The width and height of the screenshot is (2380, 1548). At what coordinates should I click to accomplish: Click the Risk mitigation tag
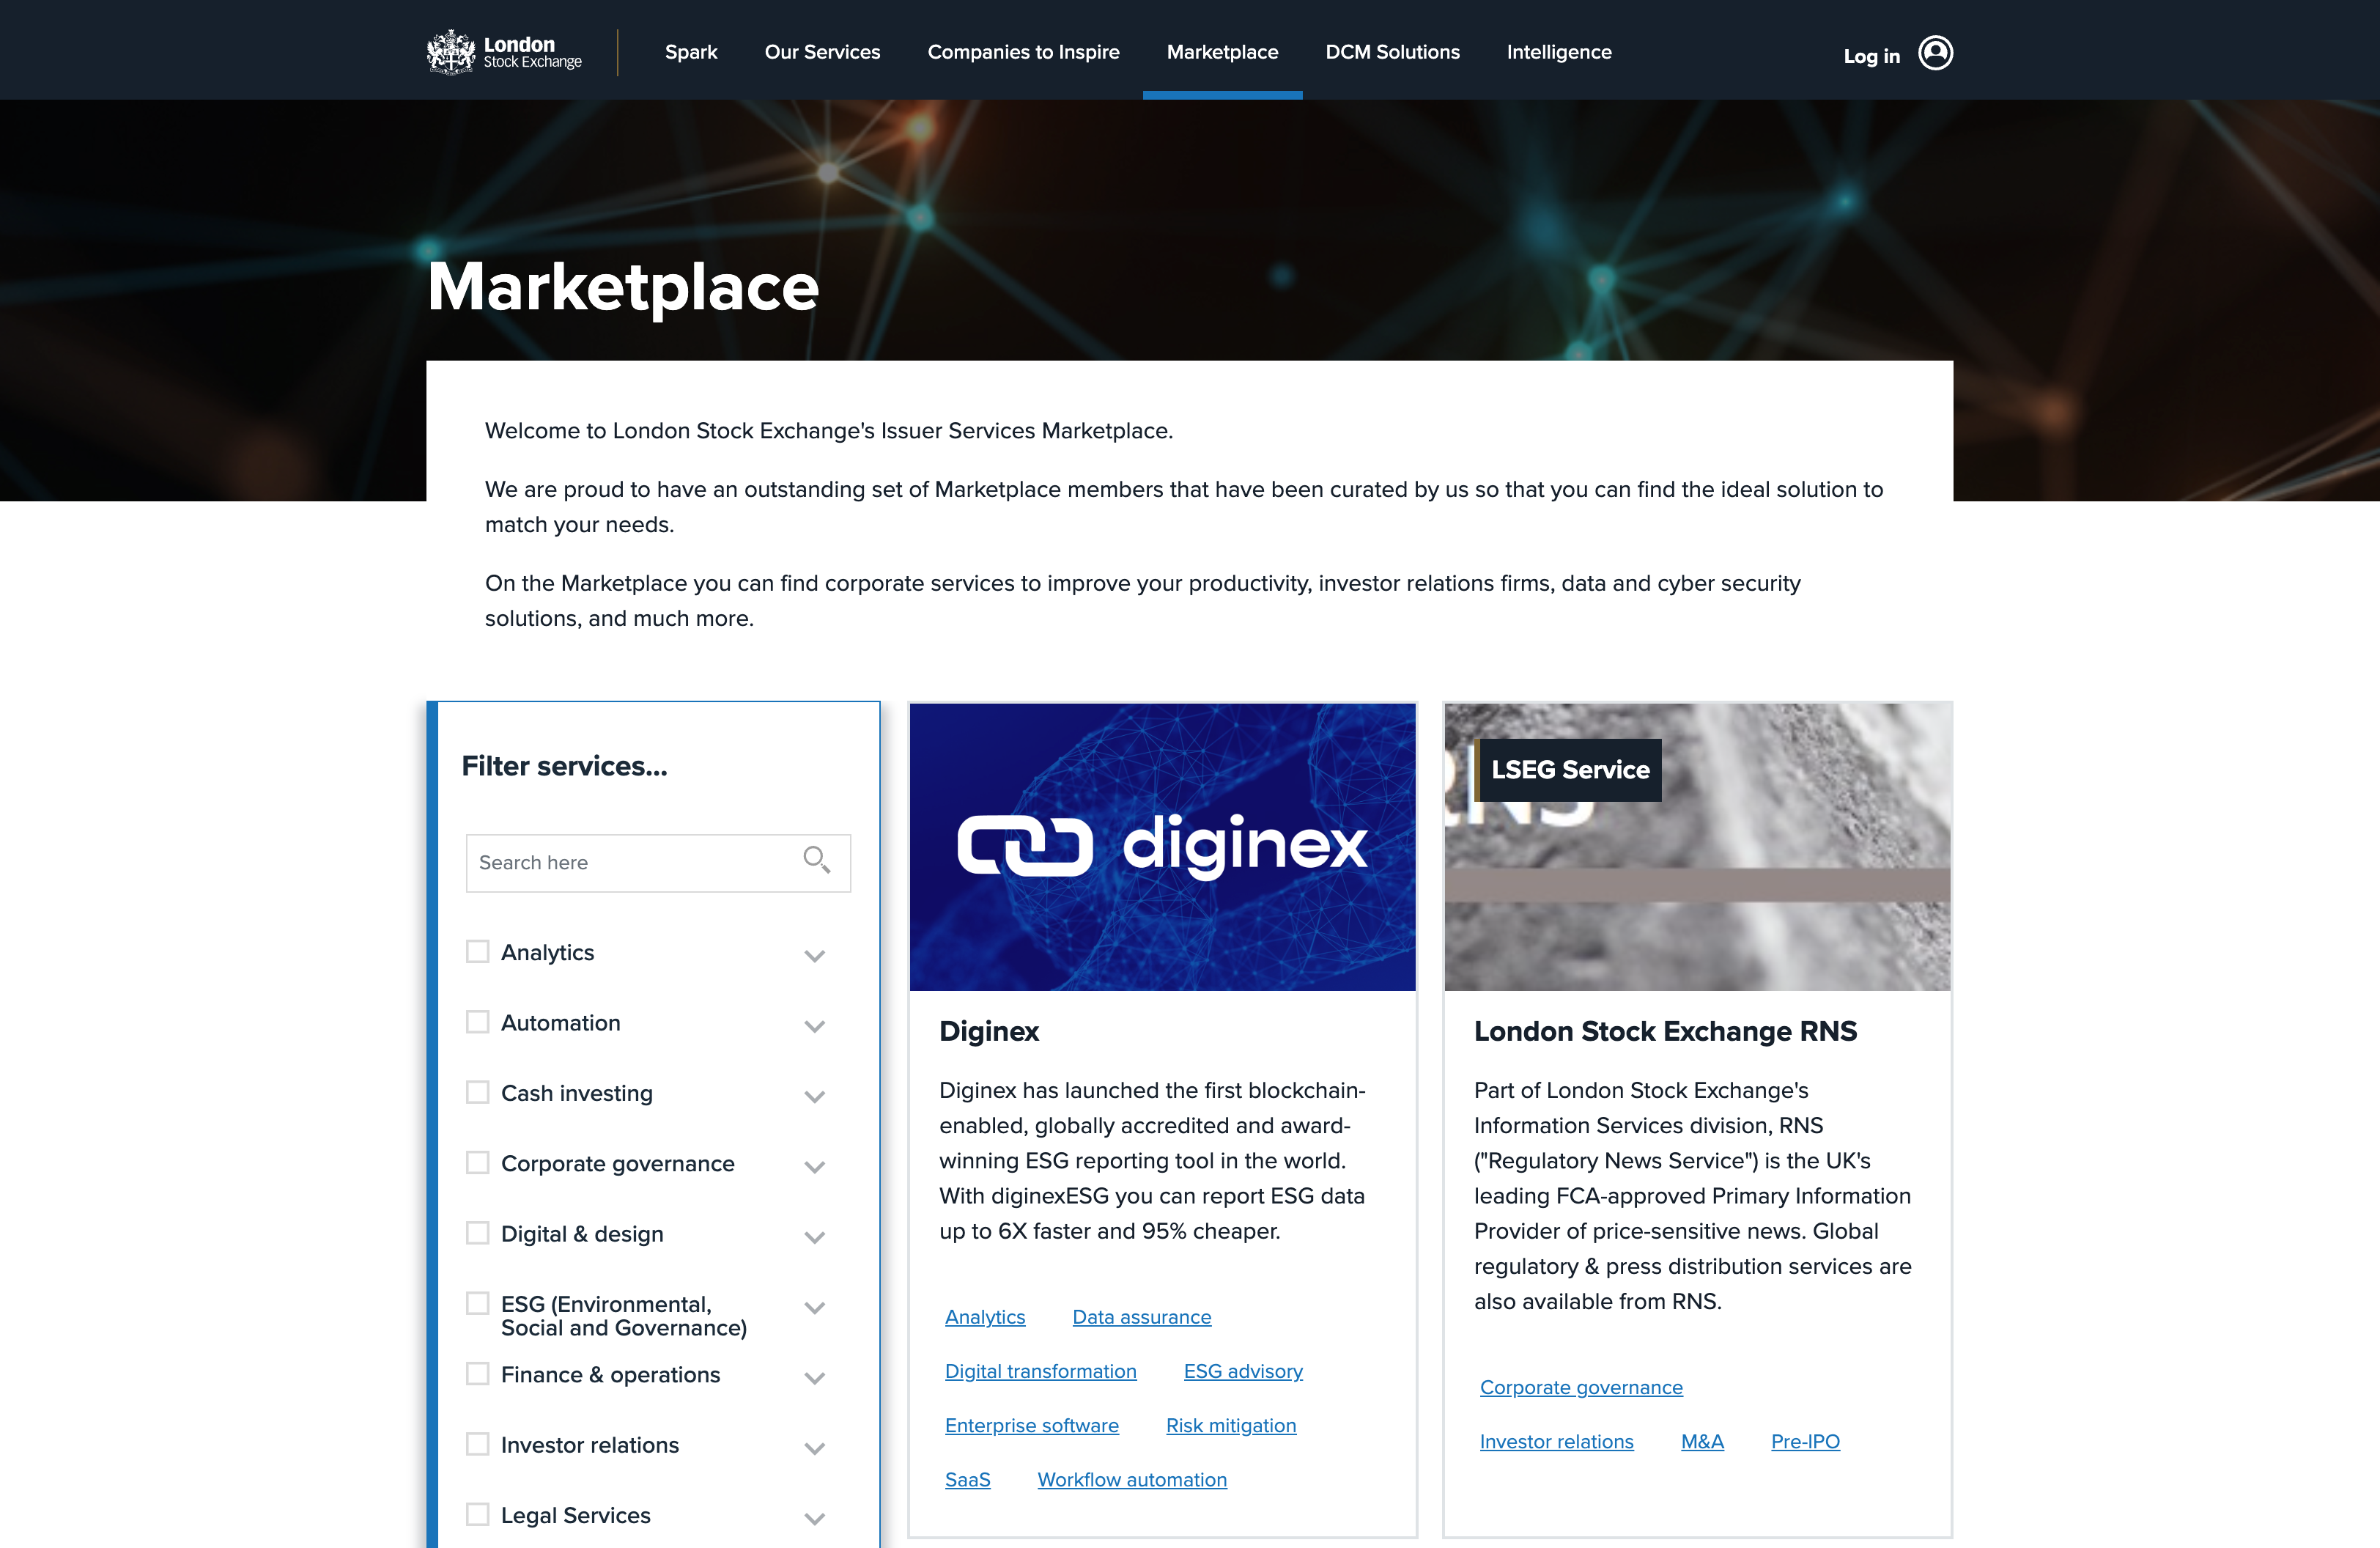1230,1425
